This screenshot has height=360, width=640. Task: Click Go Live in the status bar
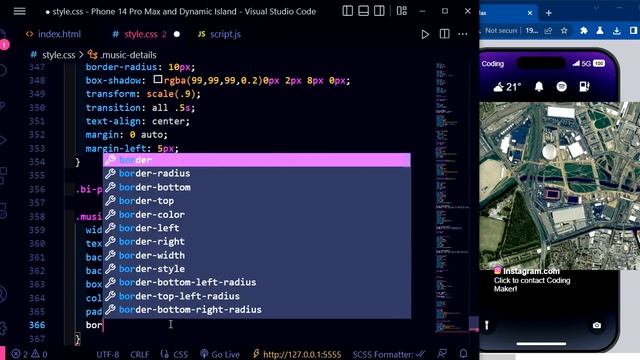click(x=220, y=354)
